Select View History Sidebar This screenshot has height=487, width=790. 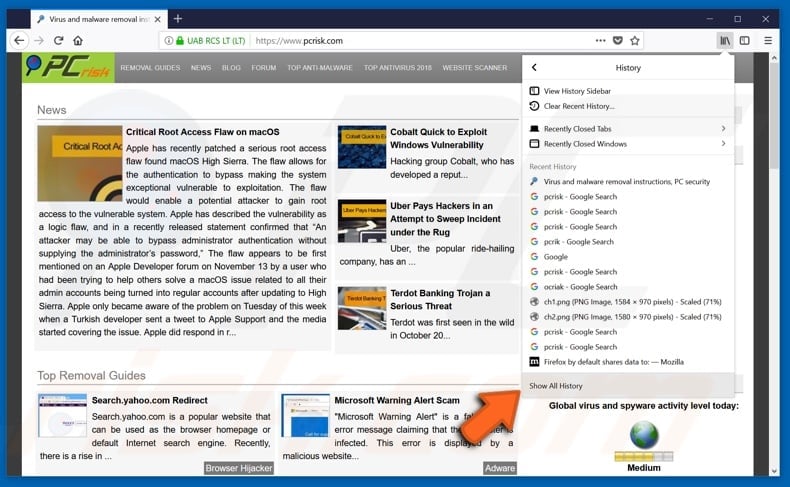pyautogui.click(x=628, y=91)
